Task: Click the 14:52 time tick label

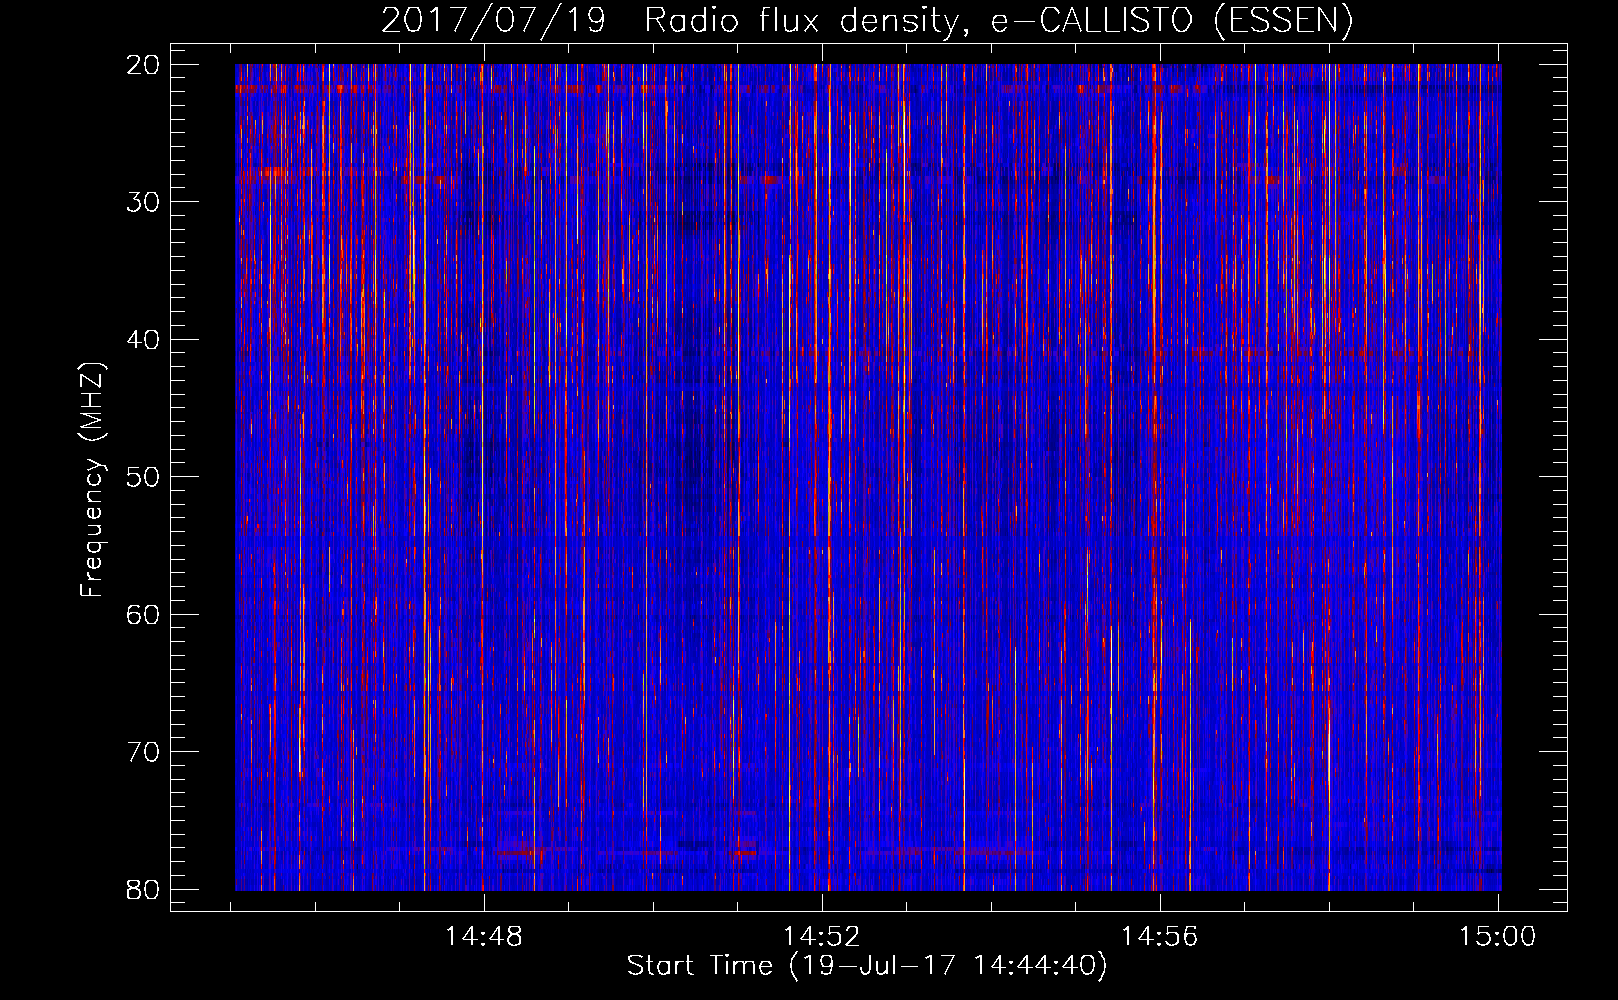Action: click(821, 937)
